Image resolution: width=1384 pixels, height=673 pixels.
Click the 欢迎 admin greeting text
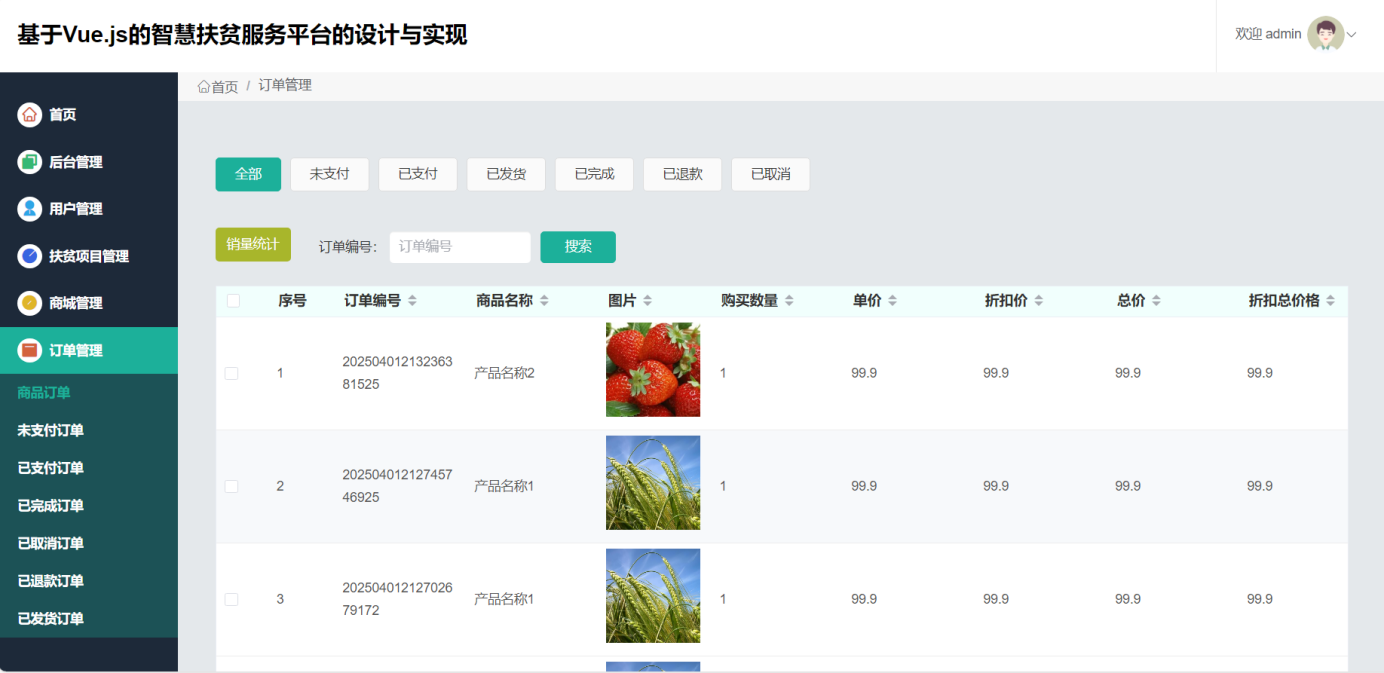(x=1268, y=34)
